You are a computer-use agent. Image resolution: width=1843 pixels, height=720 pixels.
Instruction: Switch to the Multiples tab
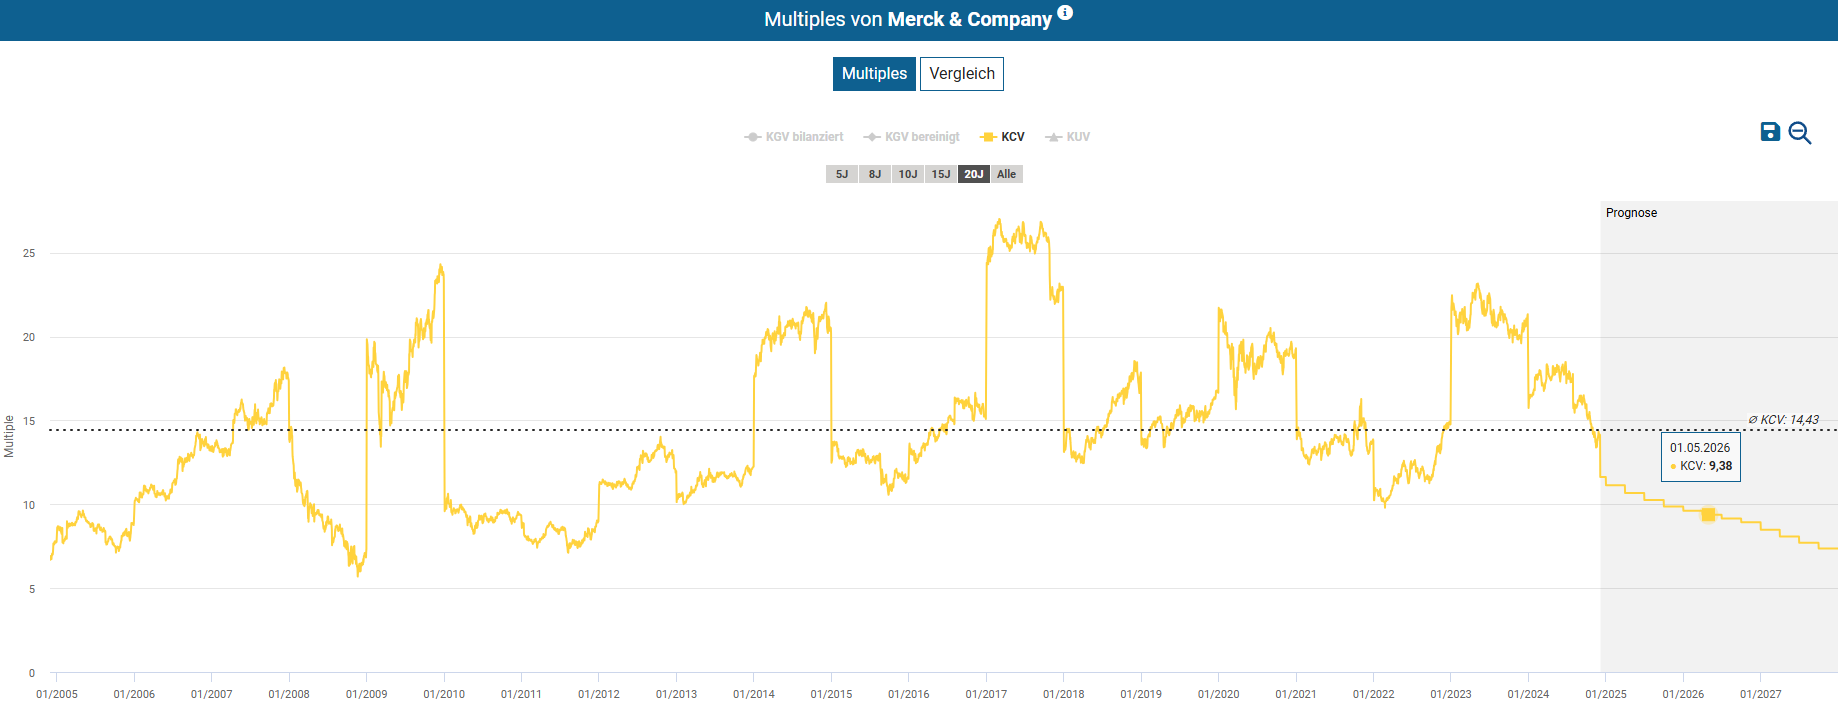click(x=874, y=74)
